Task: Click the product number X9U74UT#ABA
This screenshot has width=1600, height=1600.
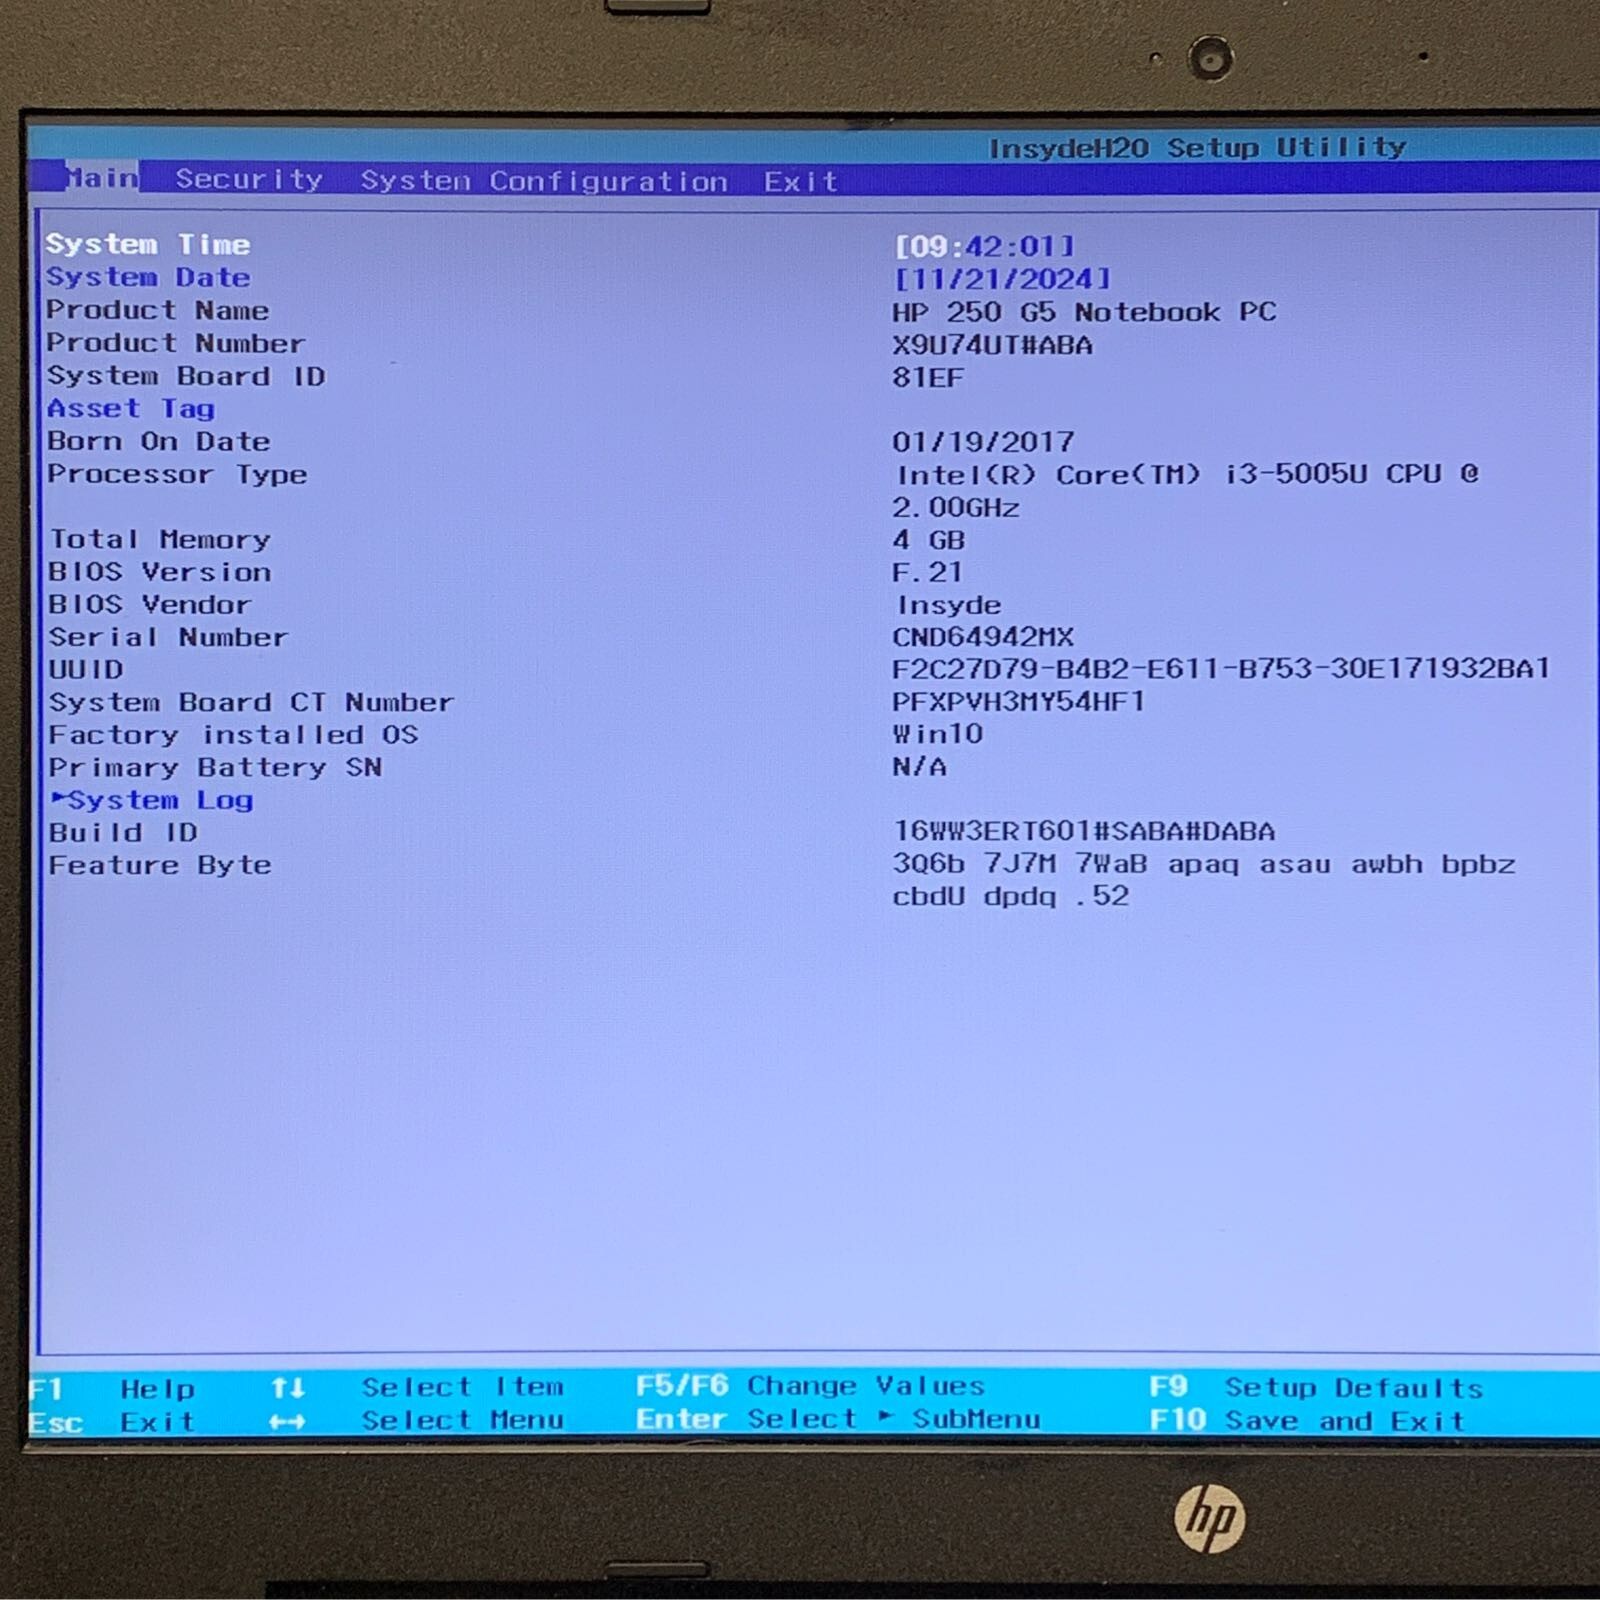Action: coord(992,345)
